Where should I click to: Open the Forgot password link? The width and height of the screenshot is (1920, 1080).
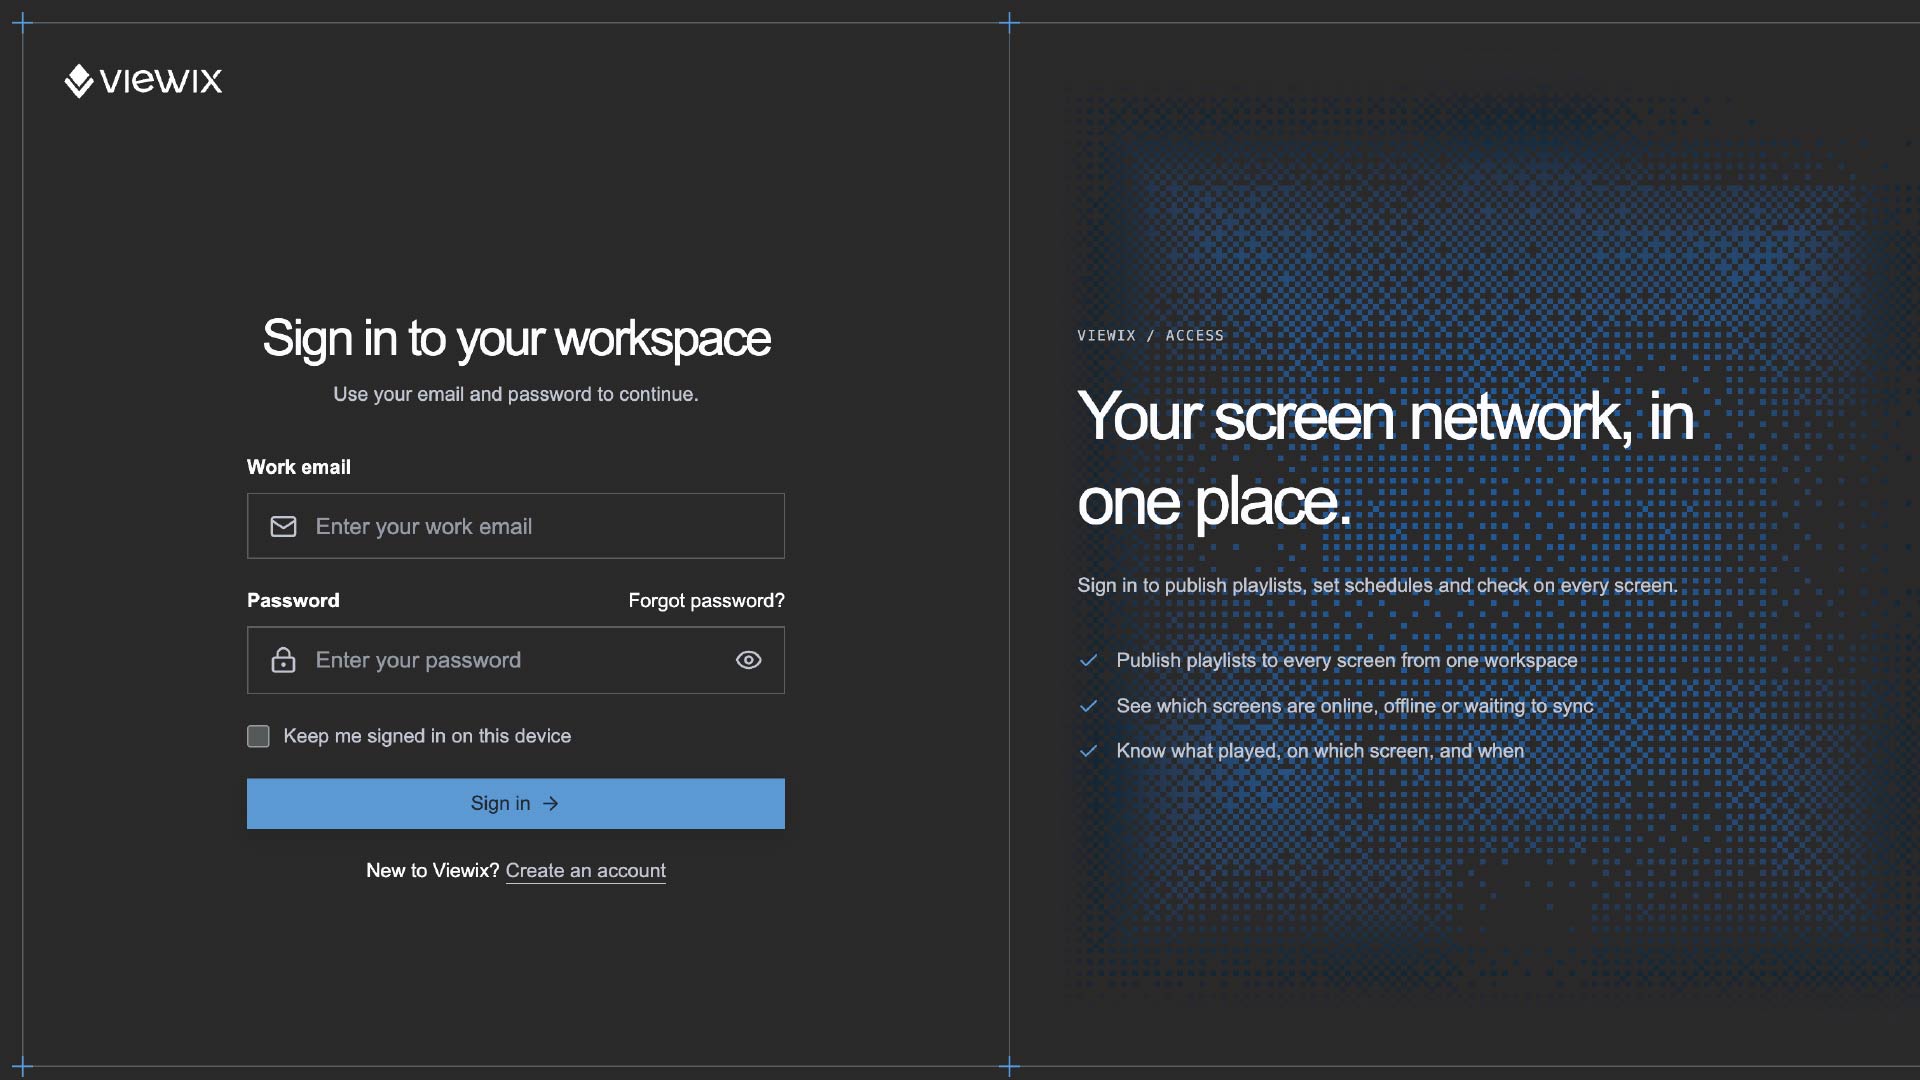706,600
